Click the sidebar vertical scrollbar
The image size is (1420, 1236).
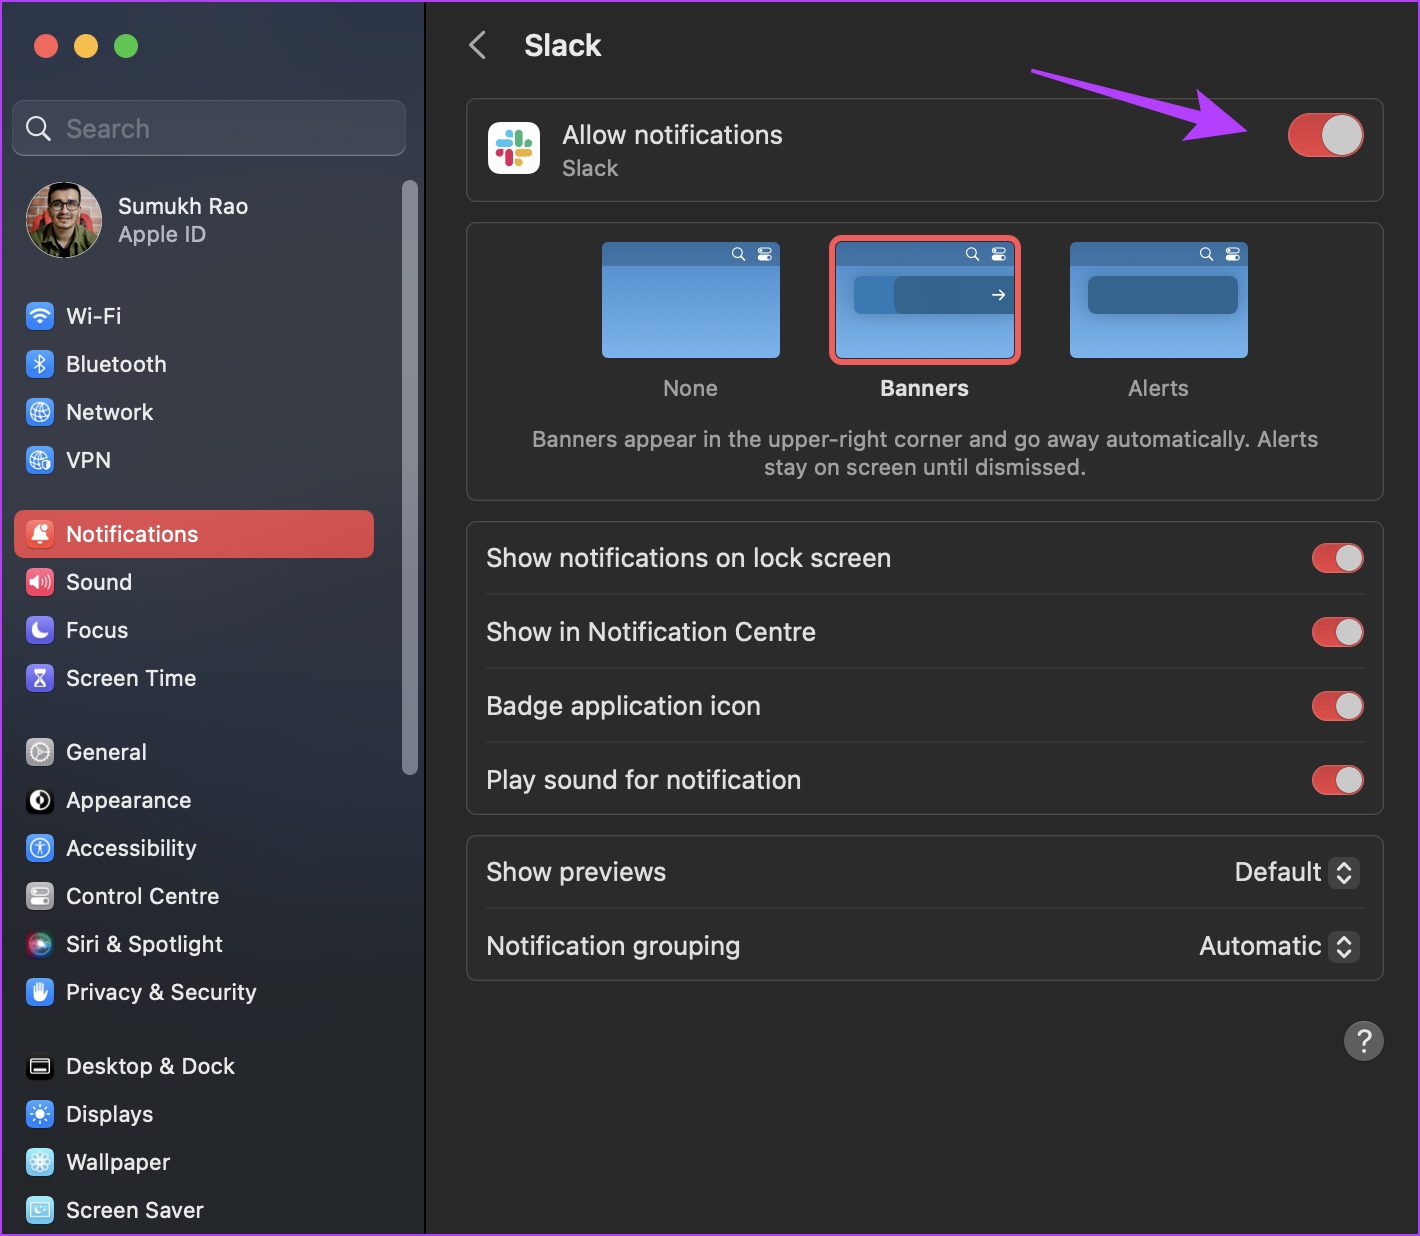409,477
